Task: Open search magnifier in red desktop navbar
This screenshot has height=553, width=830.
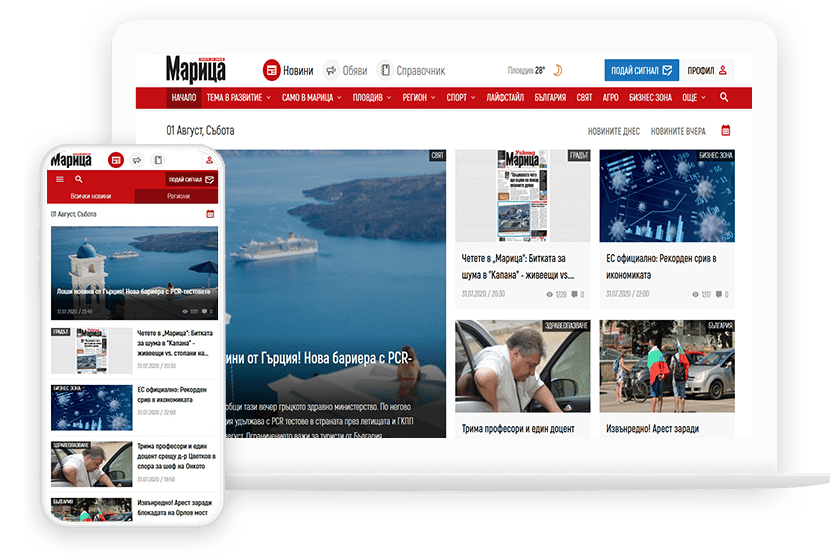Action: (x=724, y=97)
